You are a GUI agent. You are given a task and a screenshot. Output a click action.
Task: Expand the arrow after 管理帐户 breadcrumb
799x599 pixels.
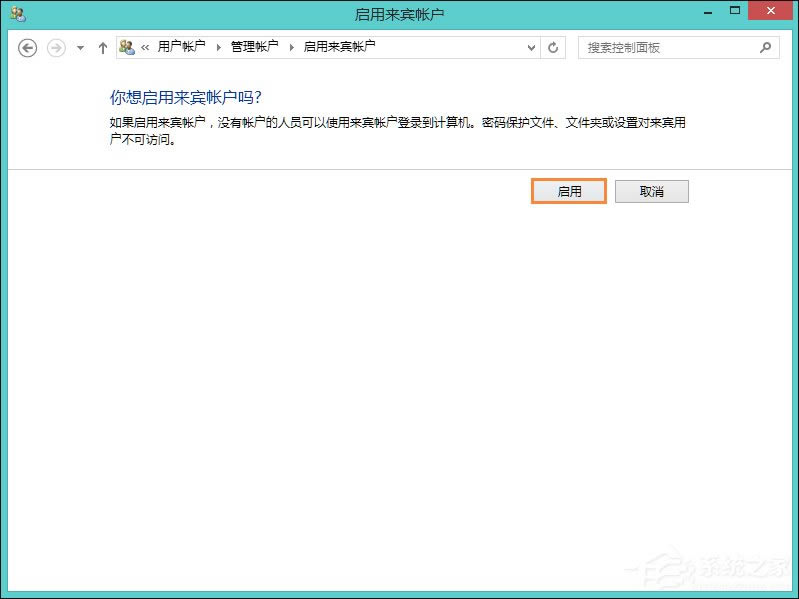(292, 47)
